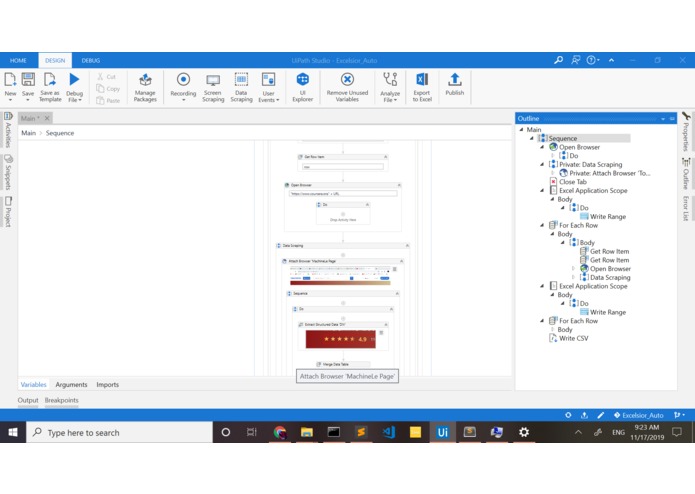This screenshot has width=695, height=494.
Task: Switch to the HOME tab
Action: point(18,60)
